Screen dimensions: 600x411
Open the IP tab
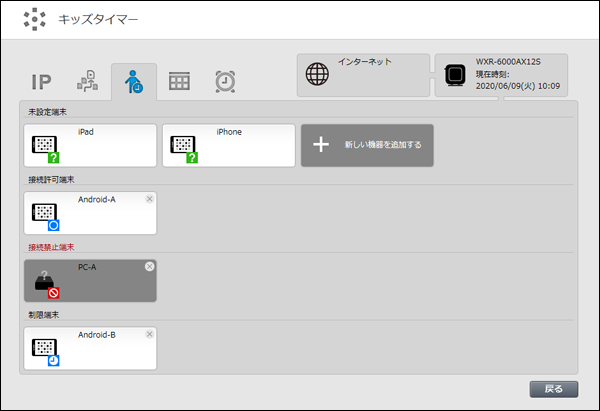pos(41,82)
